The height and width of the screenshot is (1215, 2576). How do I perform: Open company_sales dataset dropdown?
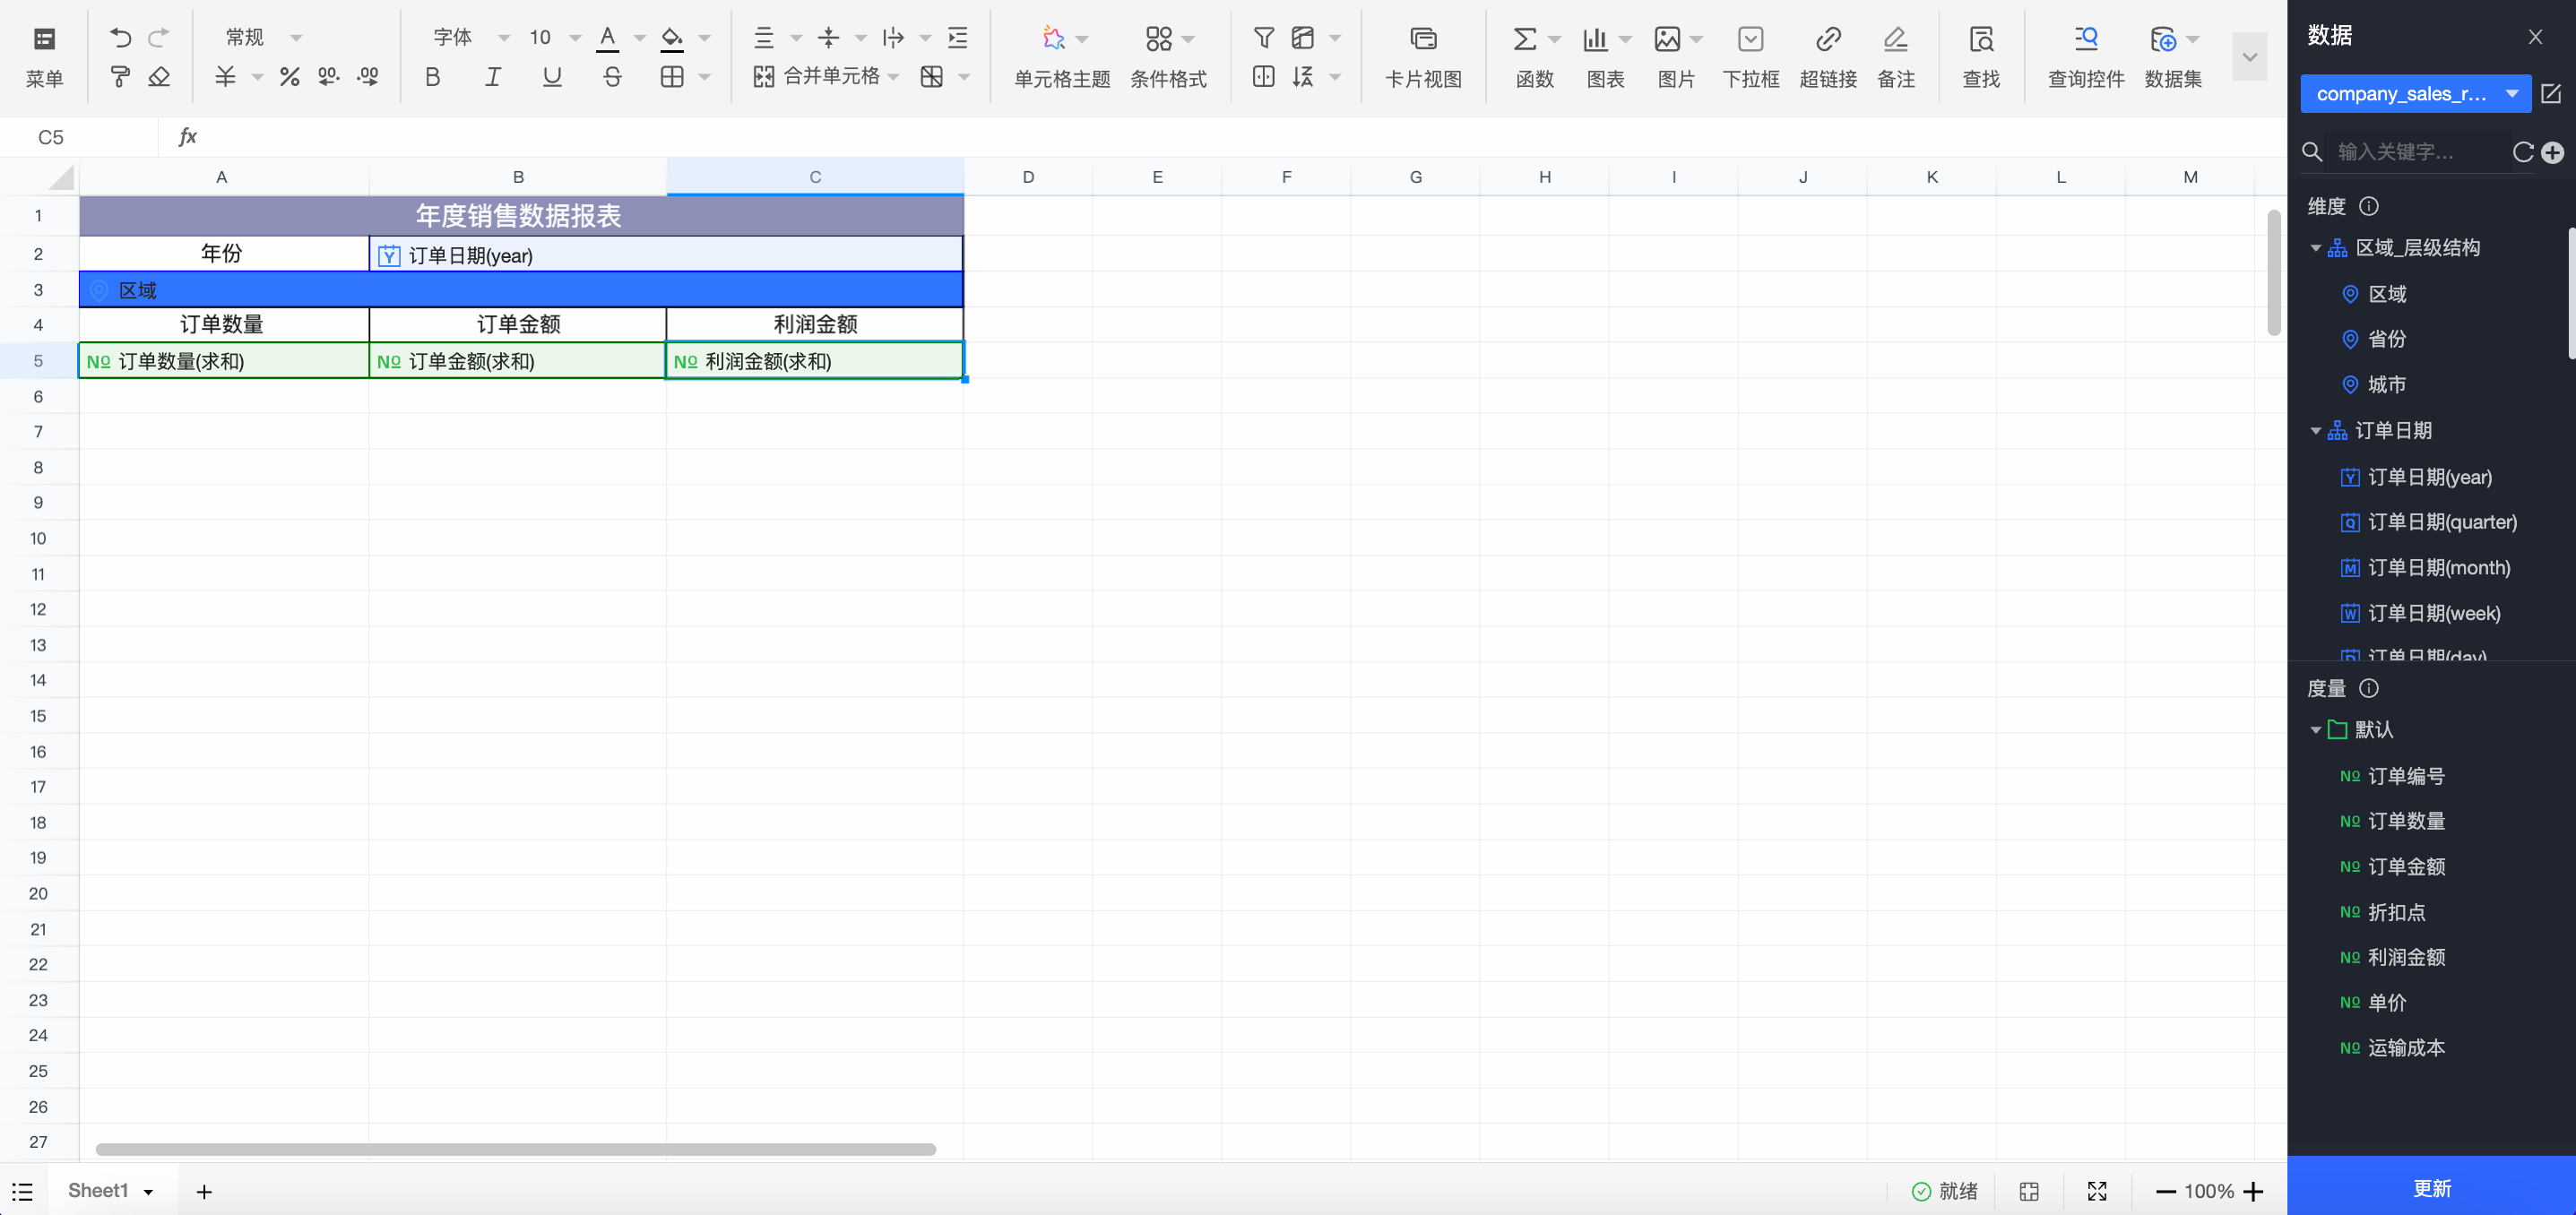point(2414,94)
